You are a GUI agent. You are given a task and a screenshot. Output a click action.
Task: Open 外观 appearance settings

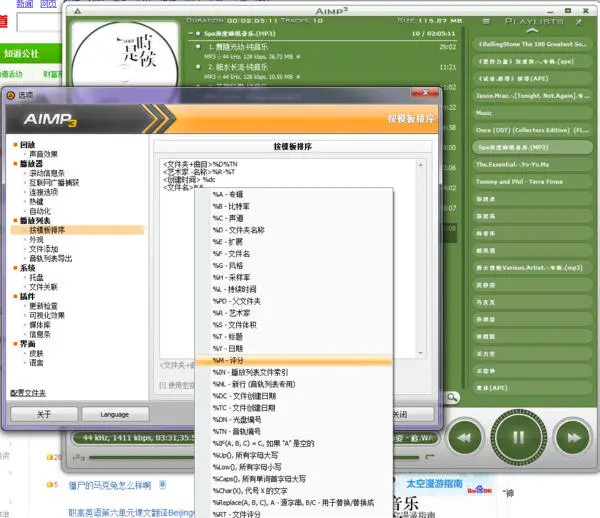[x=36, y=239]
